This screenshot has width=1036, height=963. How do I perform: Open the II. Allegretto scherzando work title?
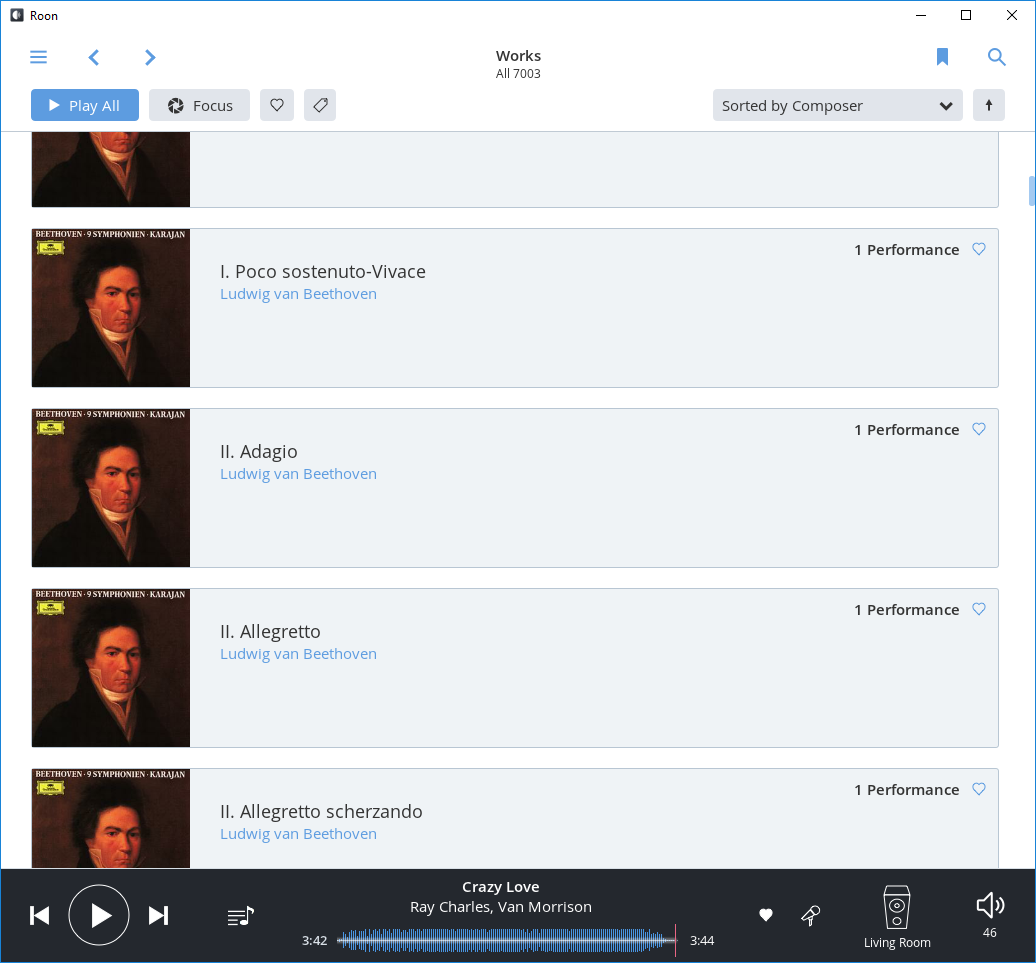tap(321, 812)
